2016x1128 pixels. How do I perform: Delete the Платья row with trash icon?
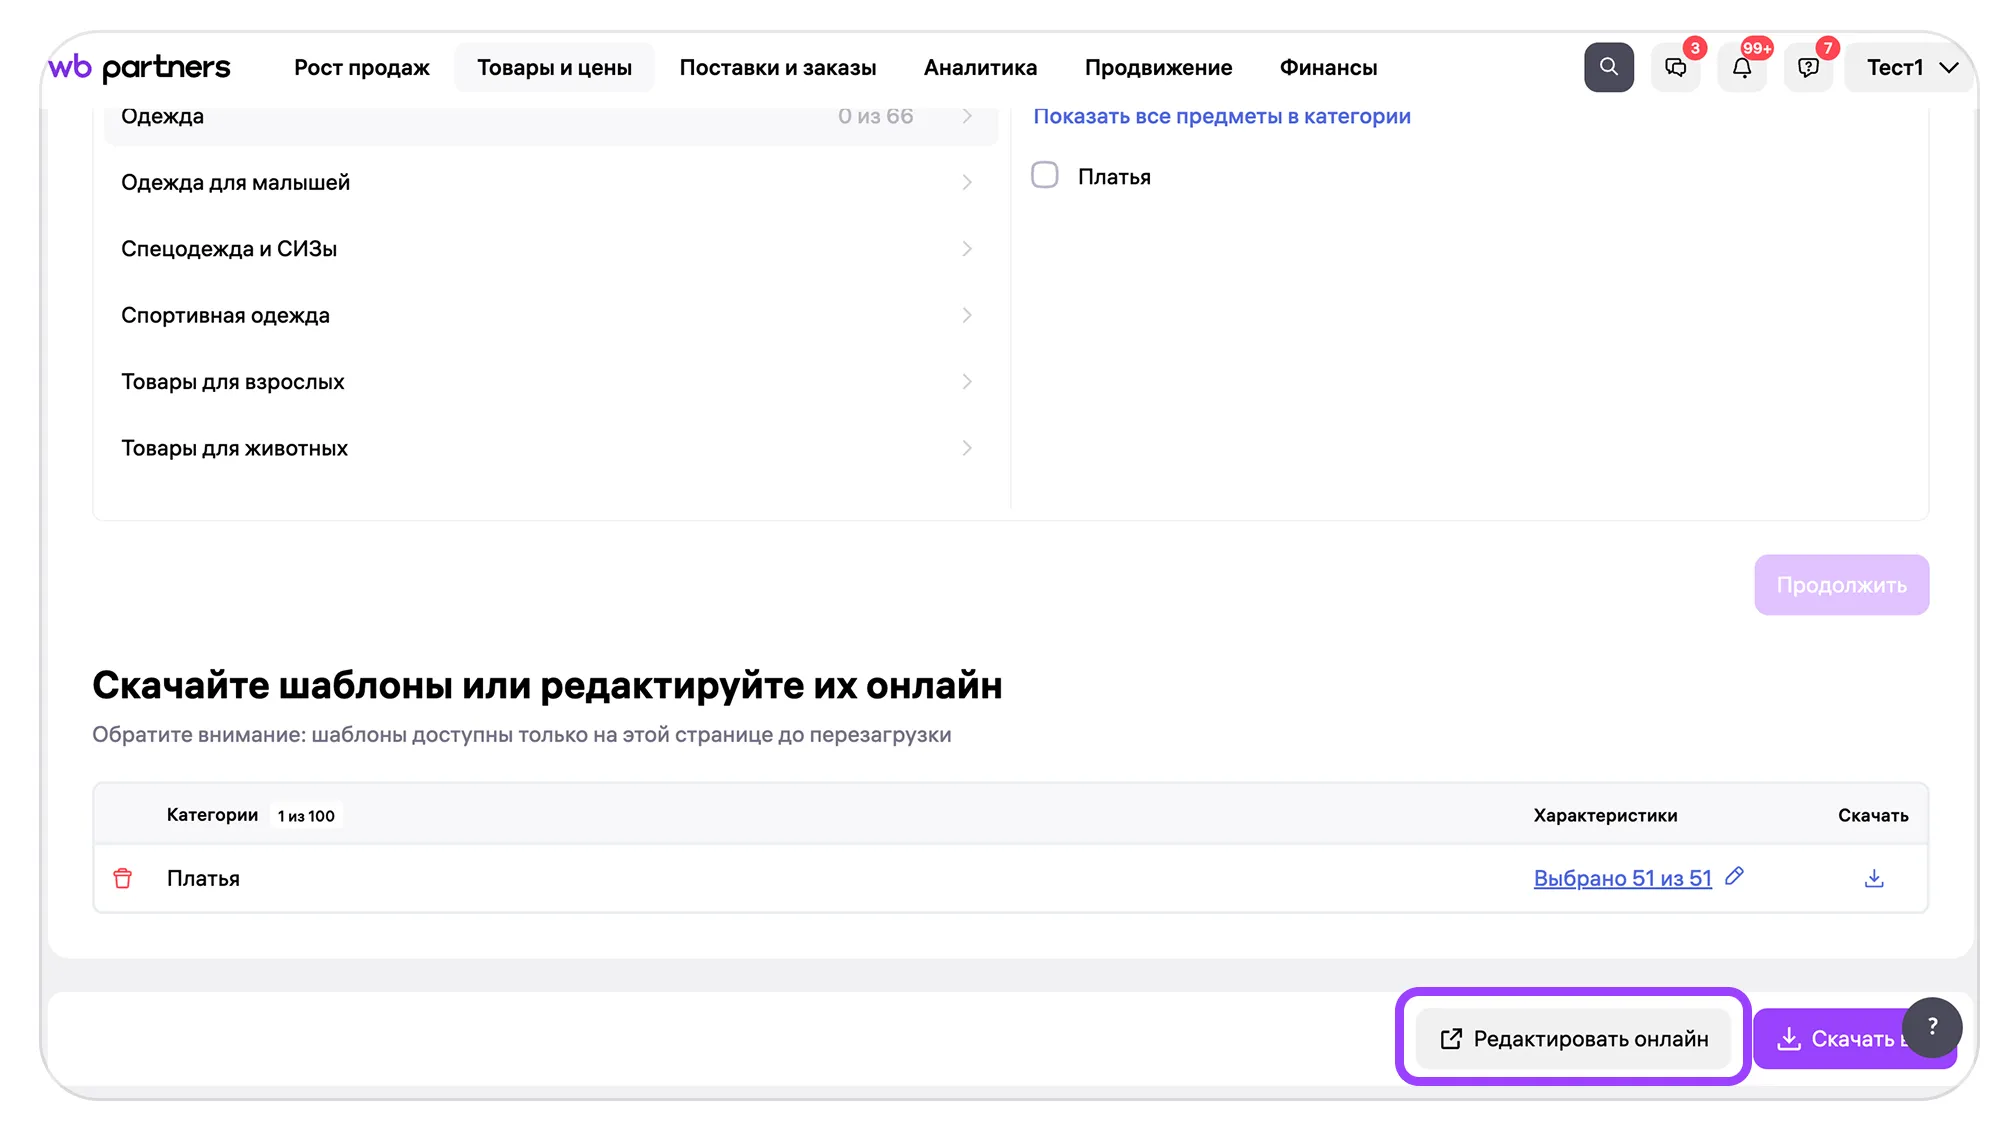[x=123, y=878]
